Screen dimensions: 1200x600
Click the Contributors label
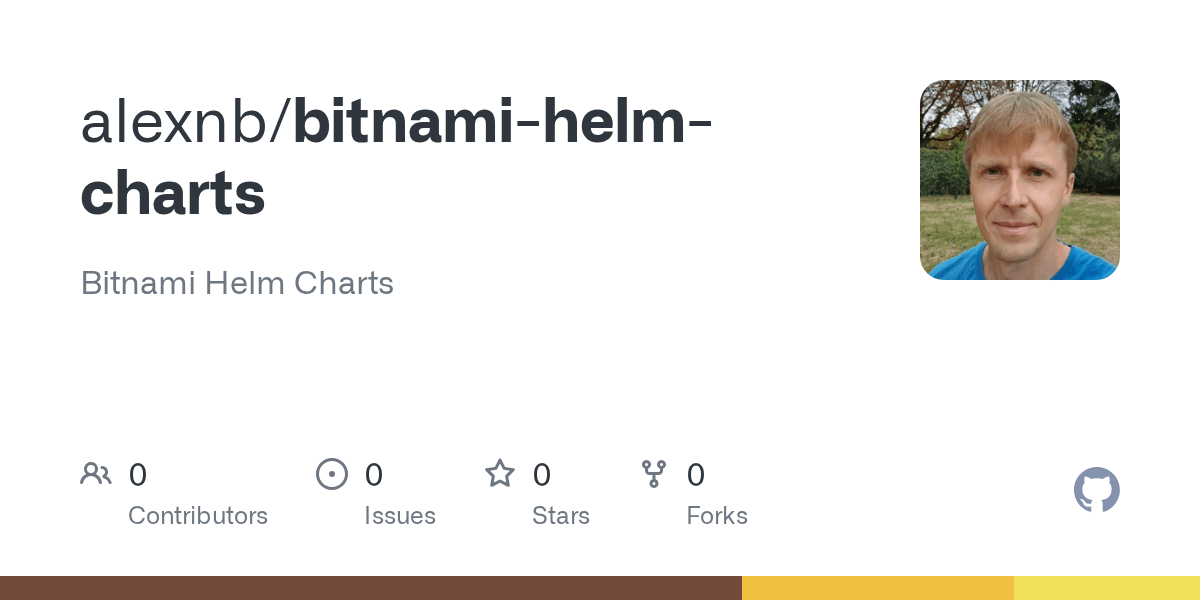pos(198,516)
